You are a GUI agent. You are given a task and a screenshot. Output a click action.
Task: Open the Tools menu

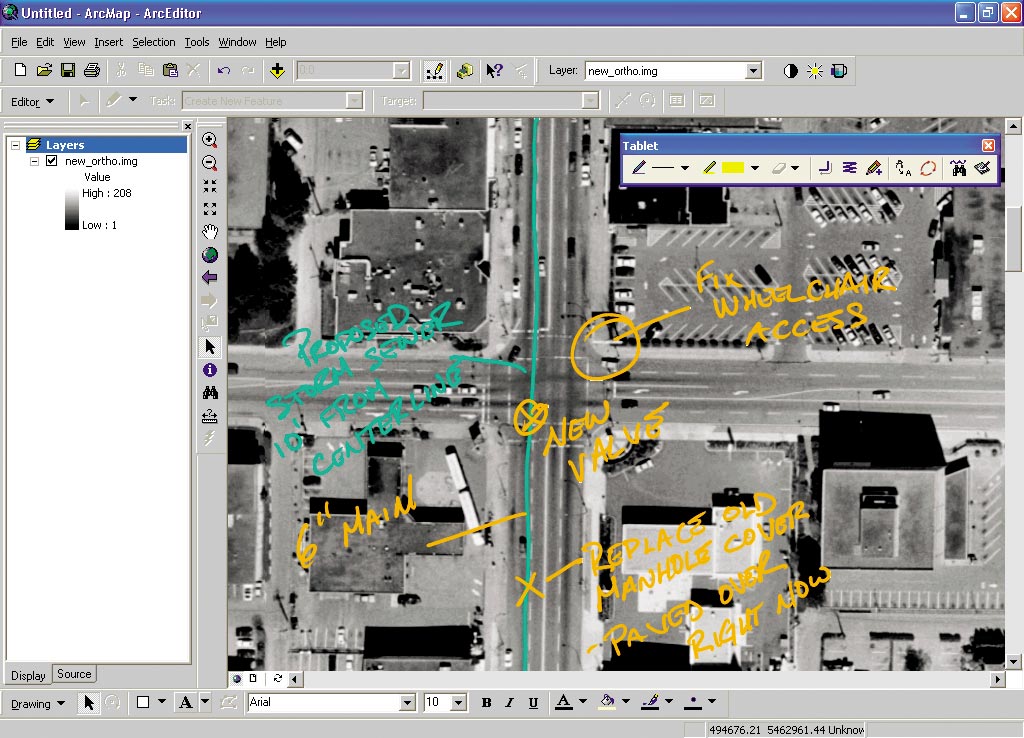click(197, 42)
